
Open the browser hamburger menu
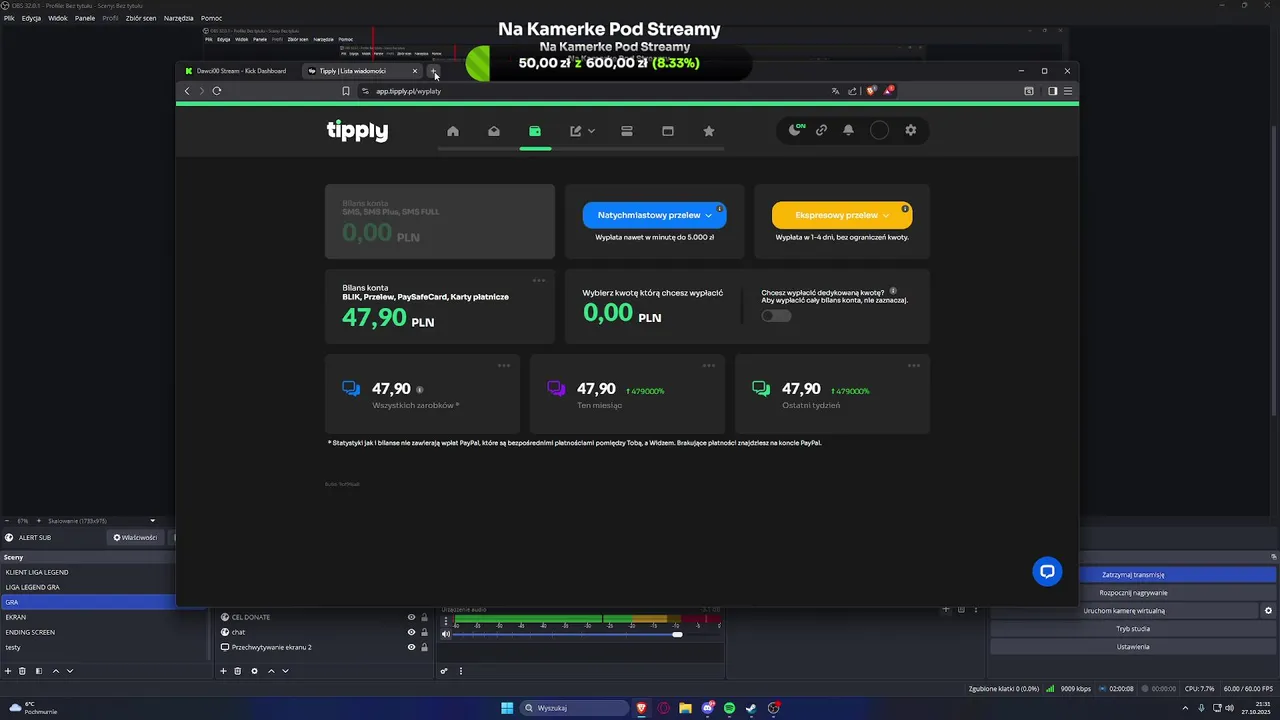click(1068, 91)
